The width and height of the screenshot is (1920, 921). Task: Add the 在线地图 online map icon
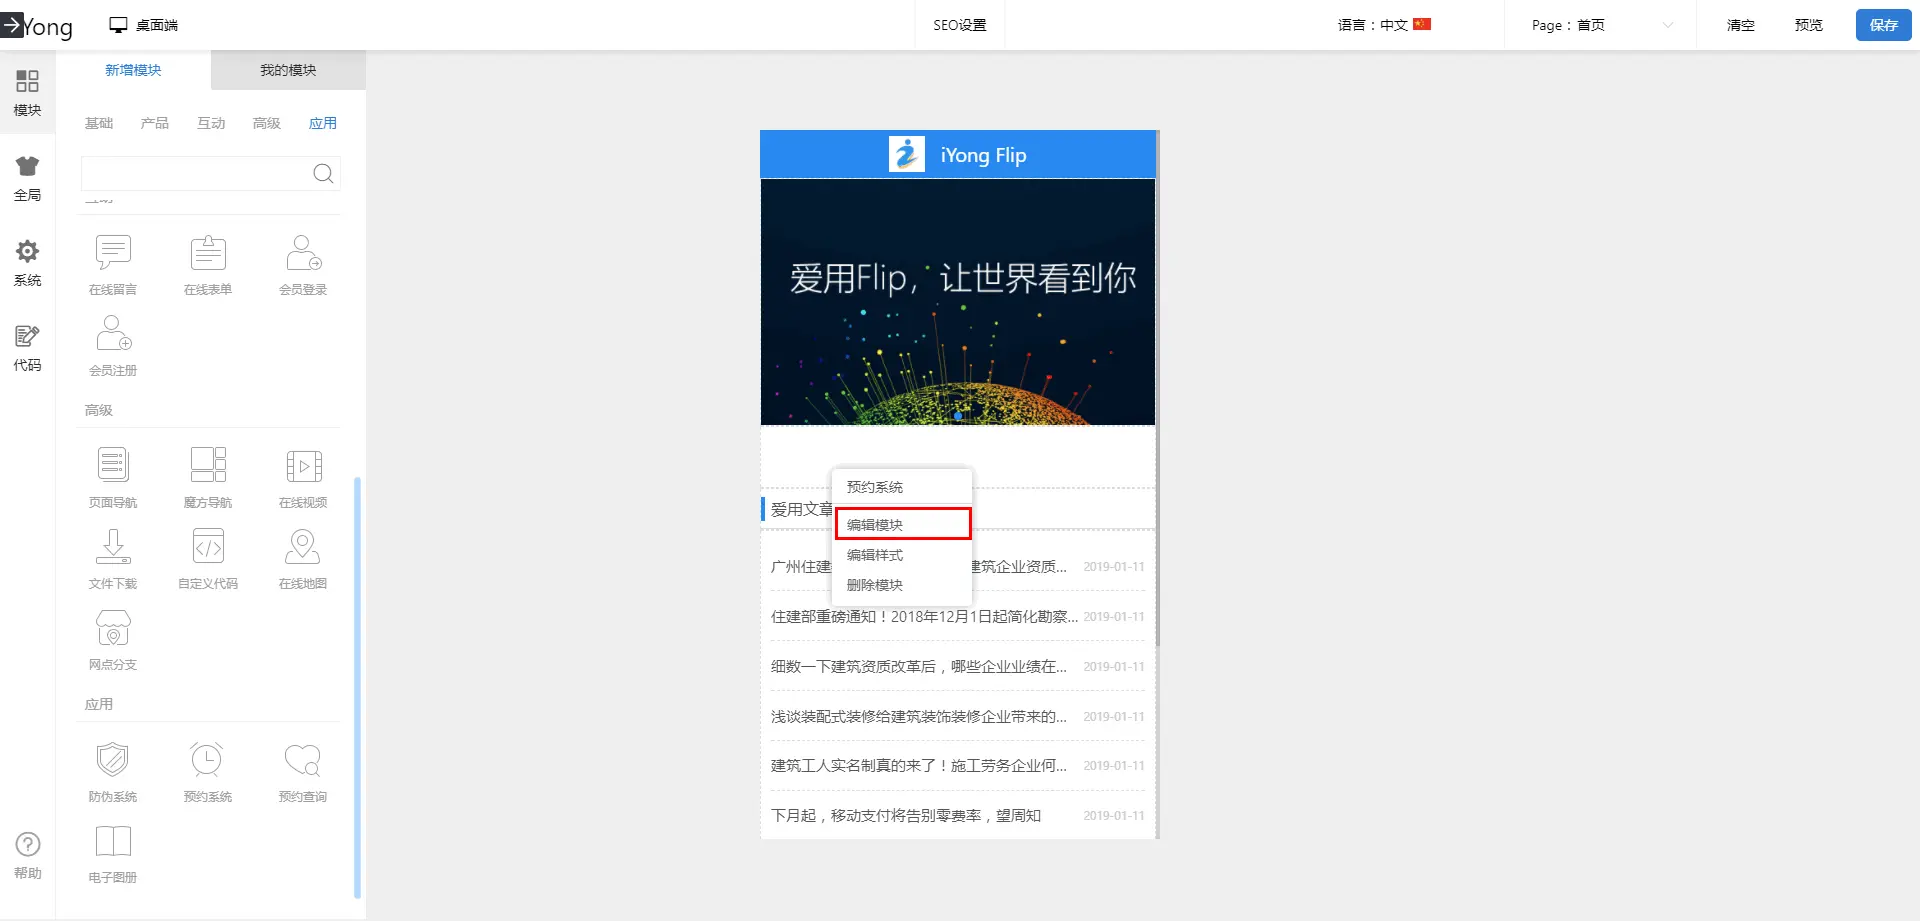(x=303, y=548)
